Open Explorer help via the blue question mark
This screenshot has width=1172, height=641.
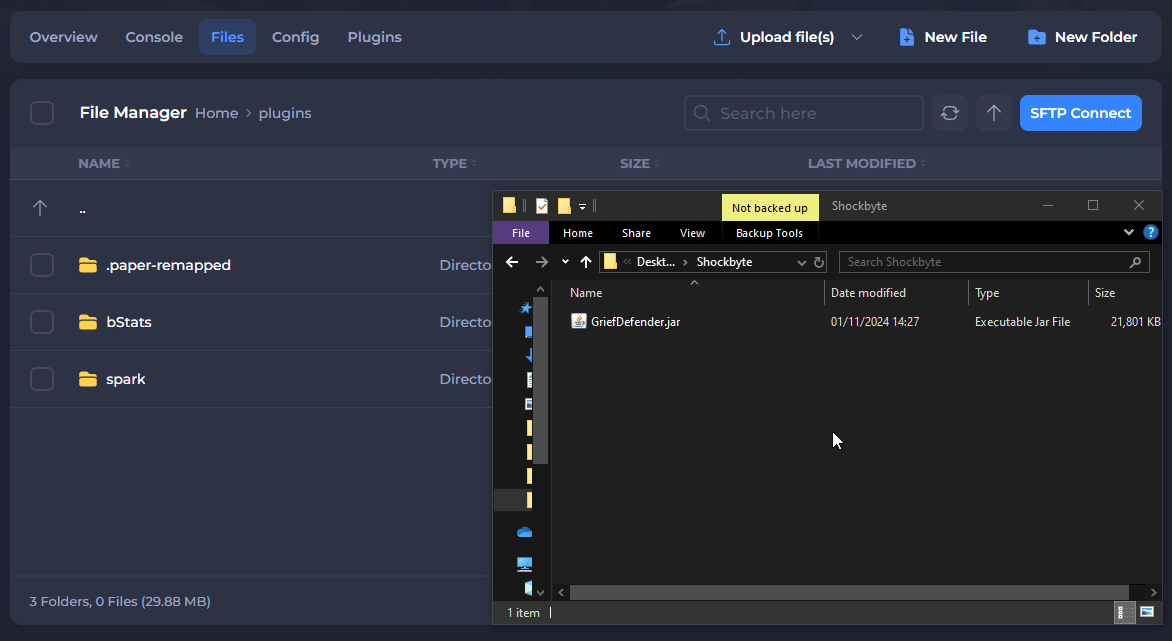(x=1151, y=232)
